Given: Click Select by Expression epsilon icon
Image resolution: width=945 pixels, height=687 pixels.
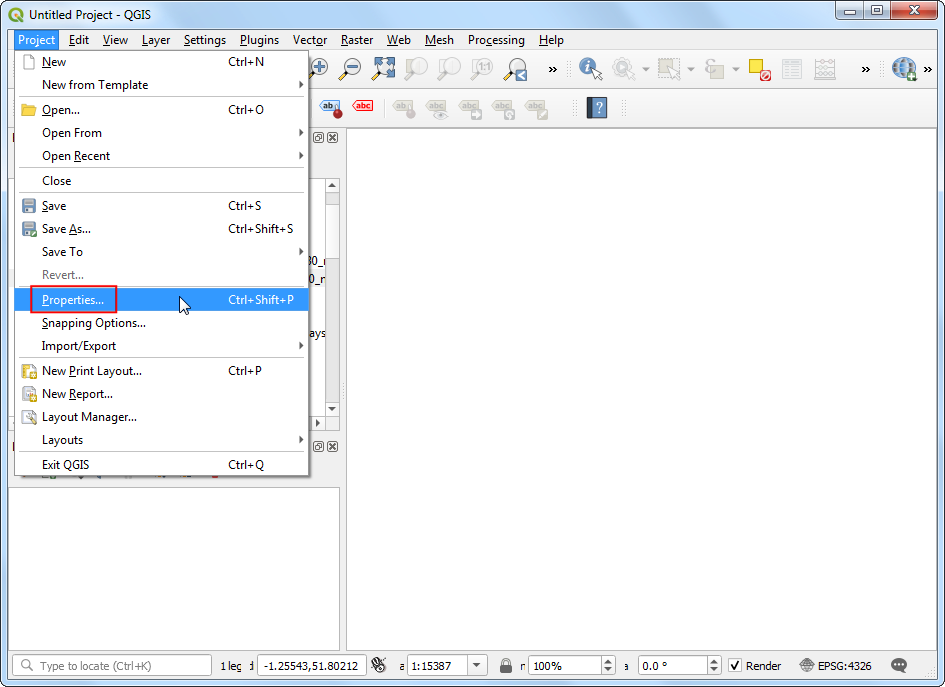Looking at the screenshot, I should [714, 69].
